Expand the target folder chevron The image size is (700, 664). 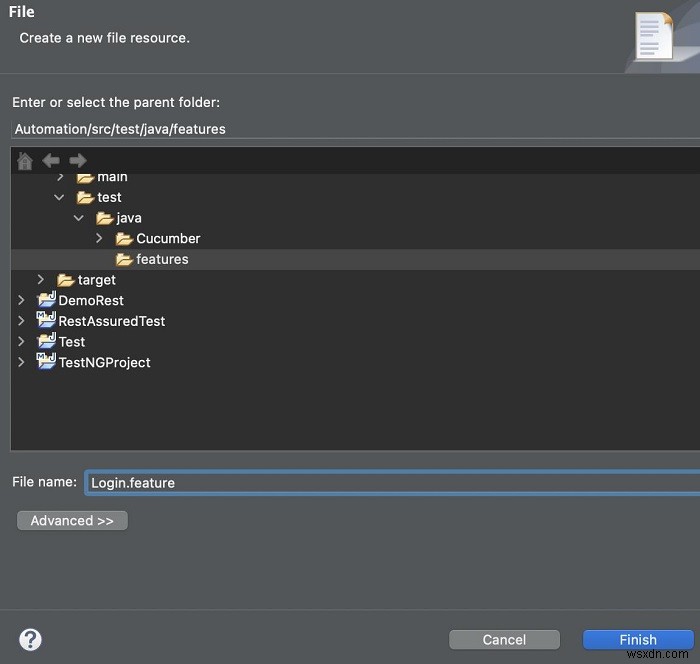coord(41,280)
